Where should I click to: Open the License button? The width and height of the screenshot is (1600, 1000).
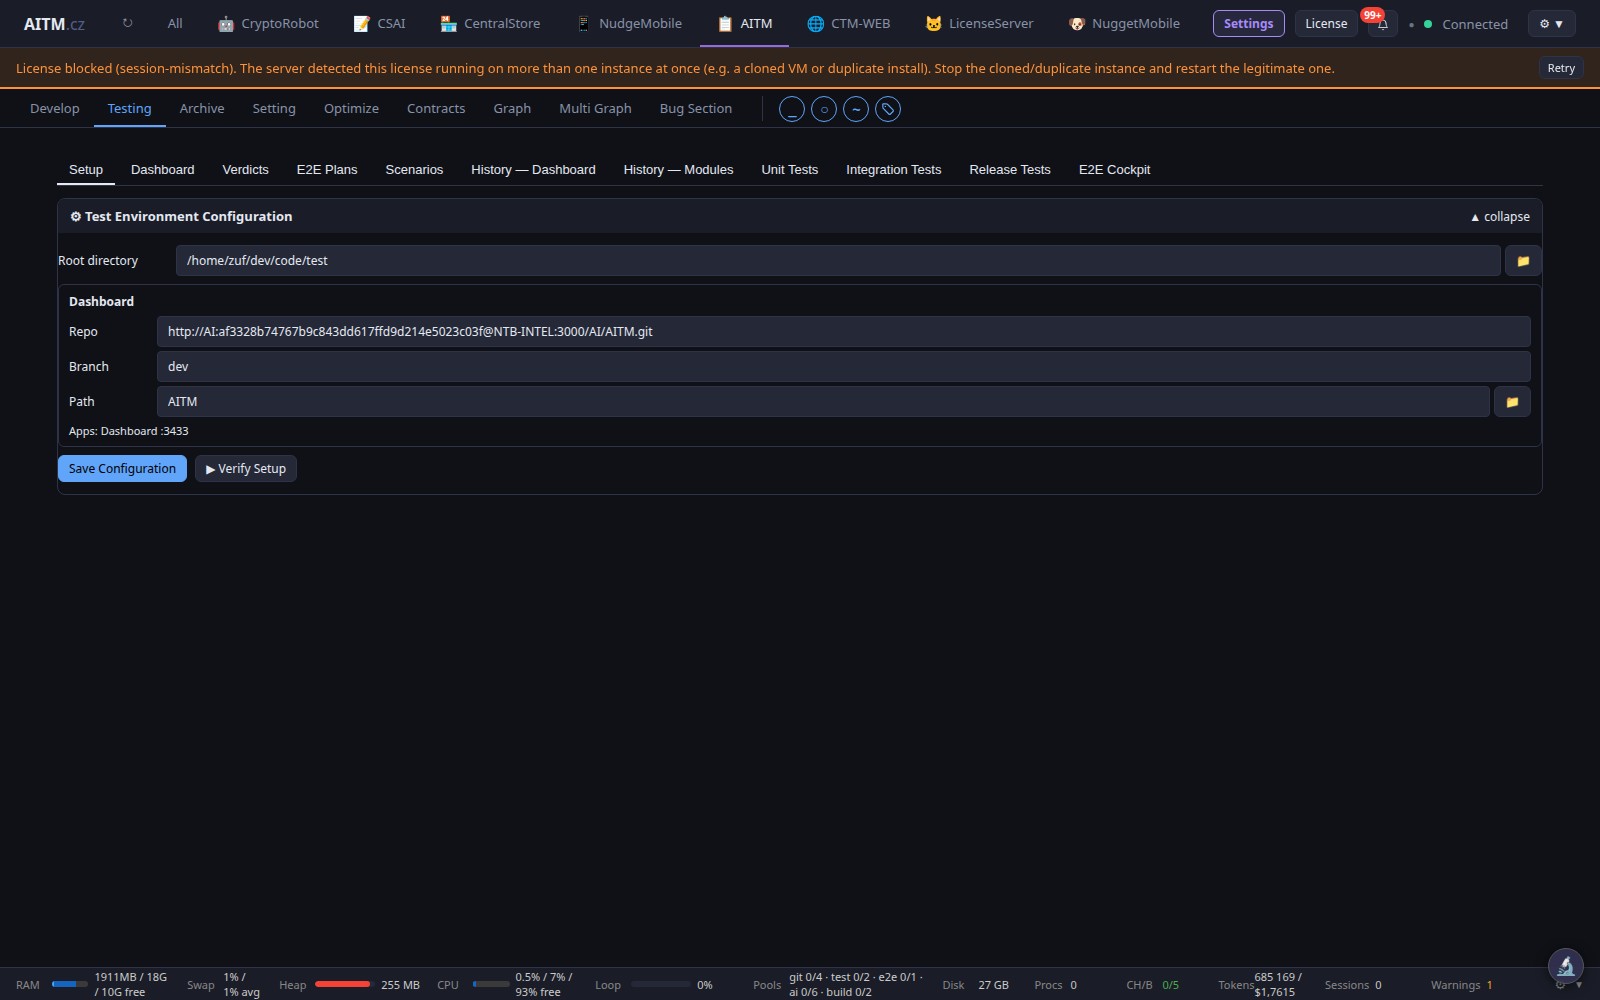[1326, 23]
